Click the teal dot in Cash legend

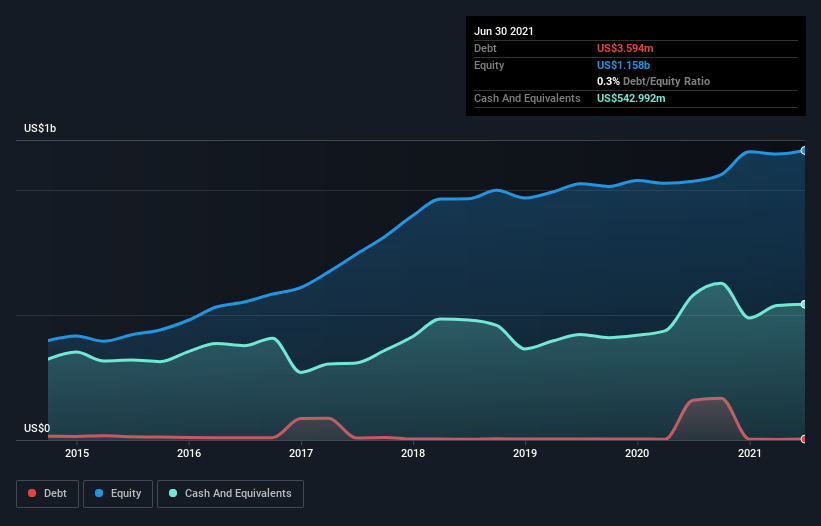(x=173, y=493)
